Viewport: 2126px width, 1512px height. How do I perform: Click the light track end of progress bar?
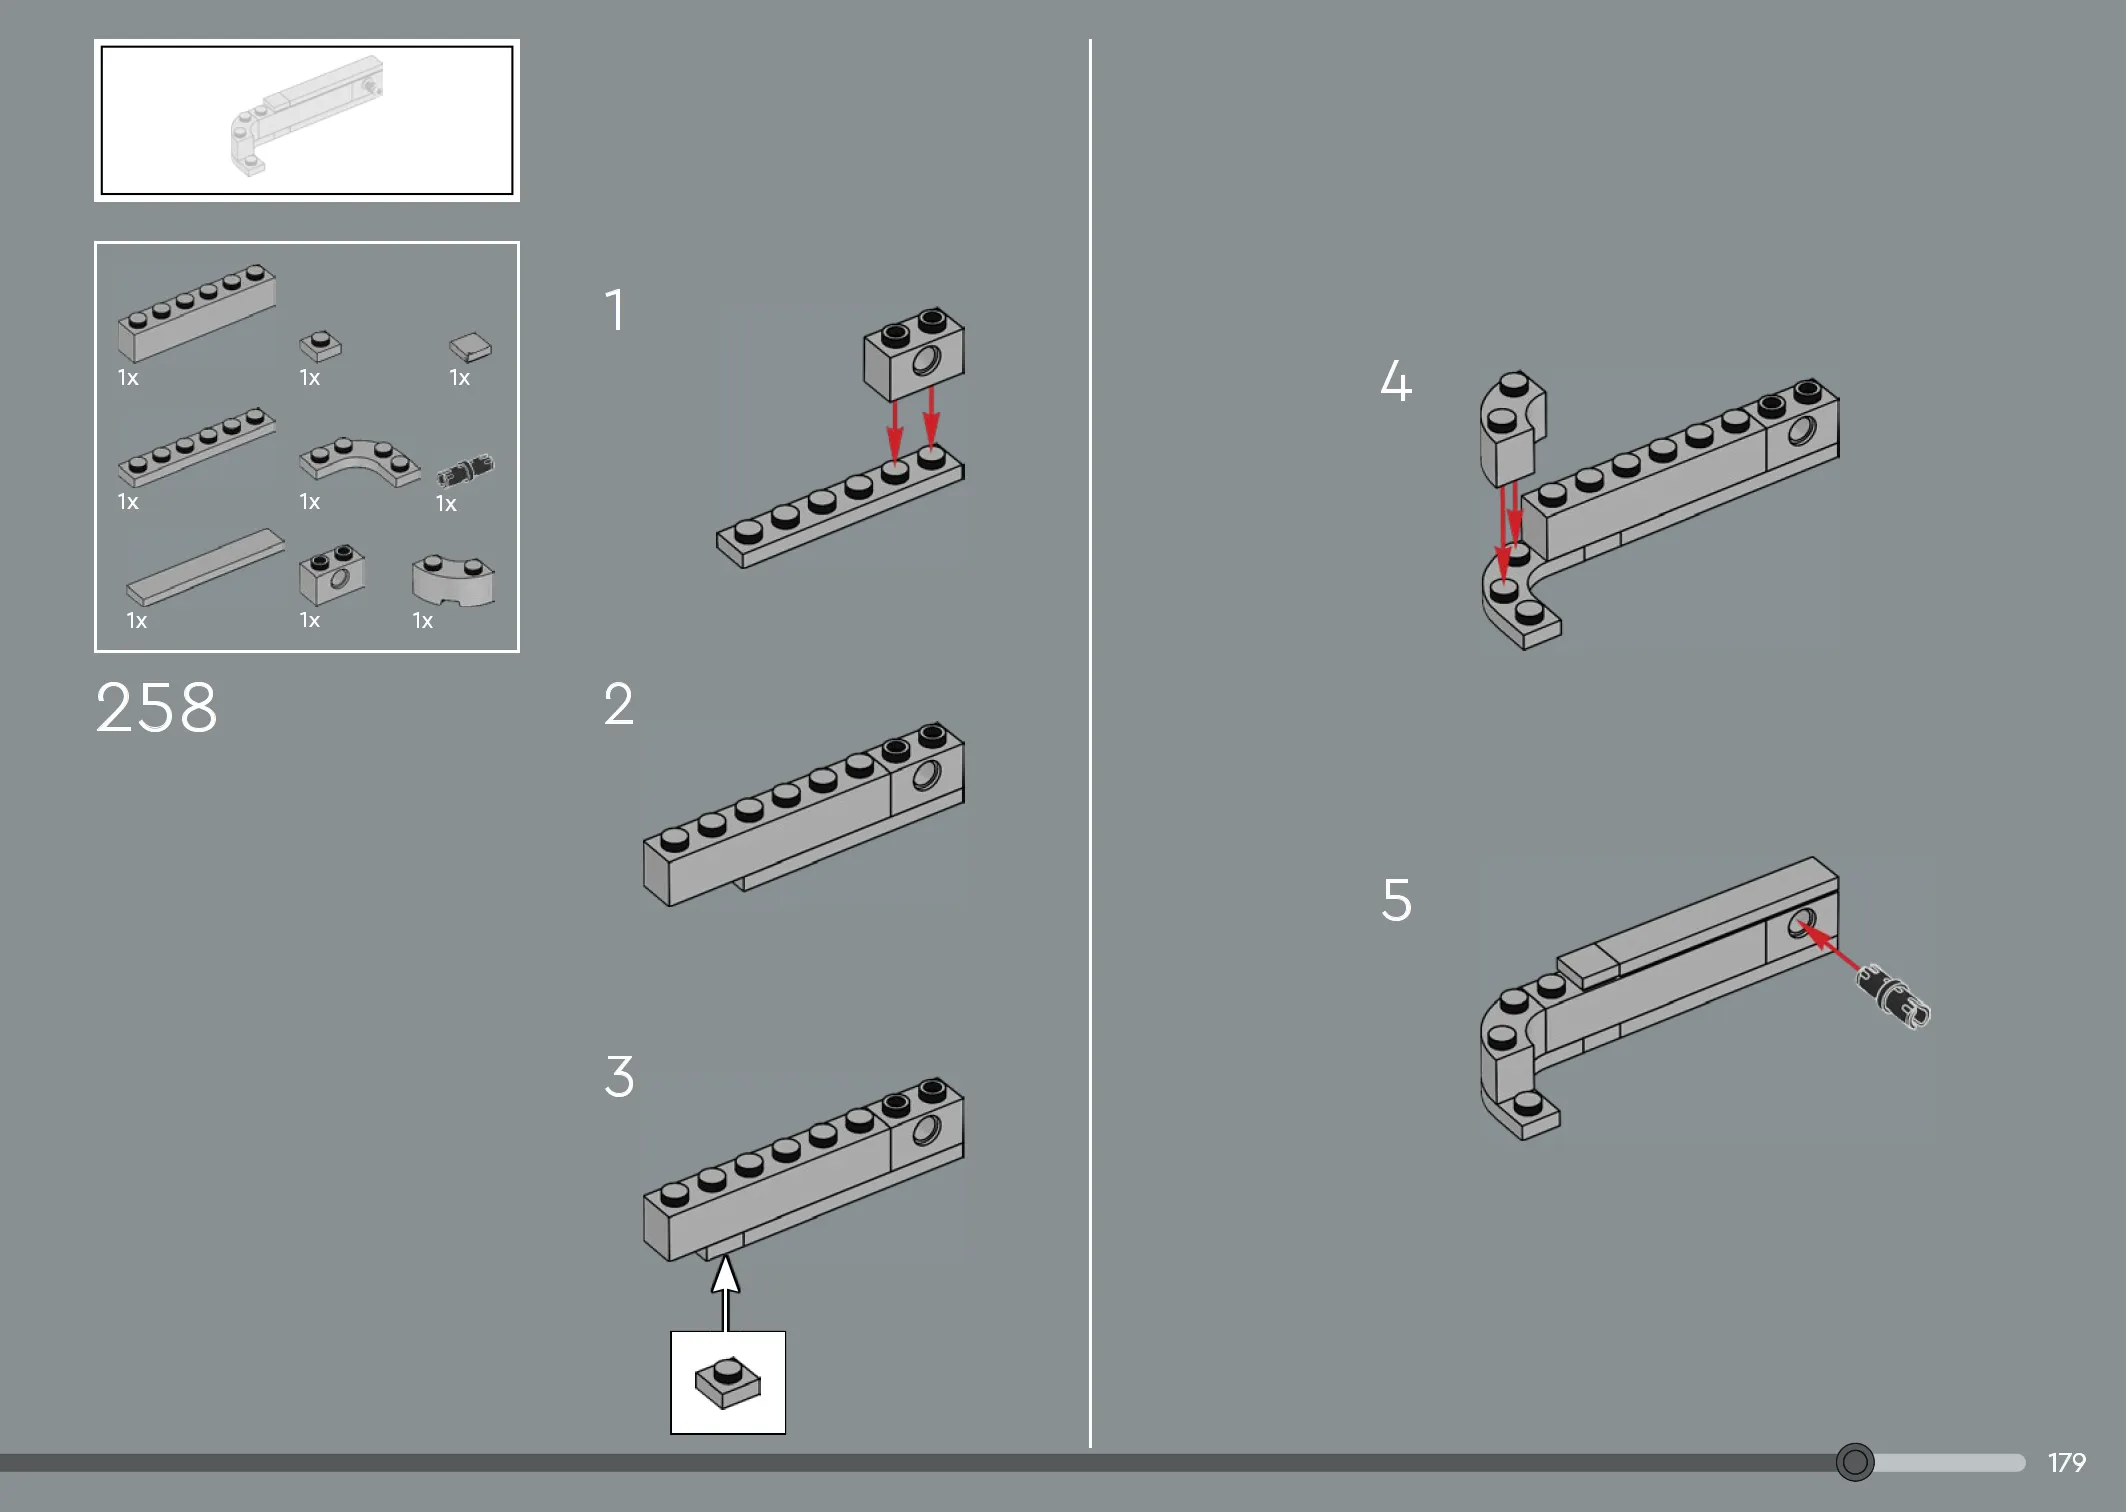1950,1463
